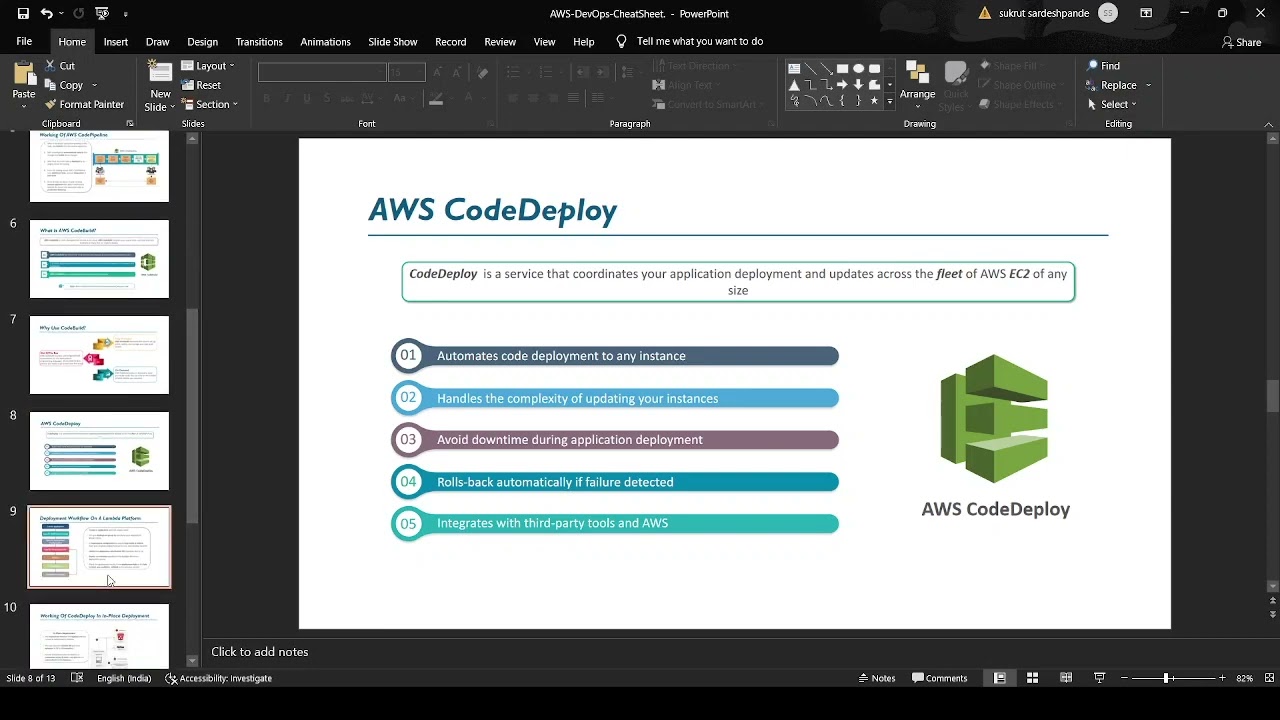Viewport: 1280px width, 720px height.
Task: Click the AWS CodeDeploy slide title
Action: pyautogui.click(x=492, y=210)
